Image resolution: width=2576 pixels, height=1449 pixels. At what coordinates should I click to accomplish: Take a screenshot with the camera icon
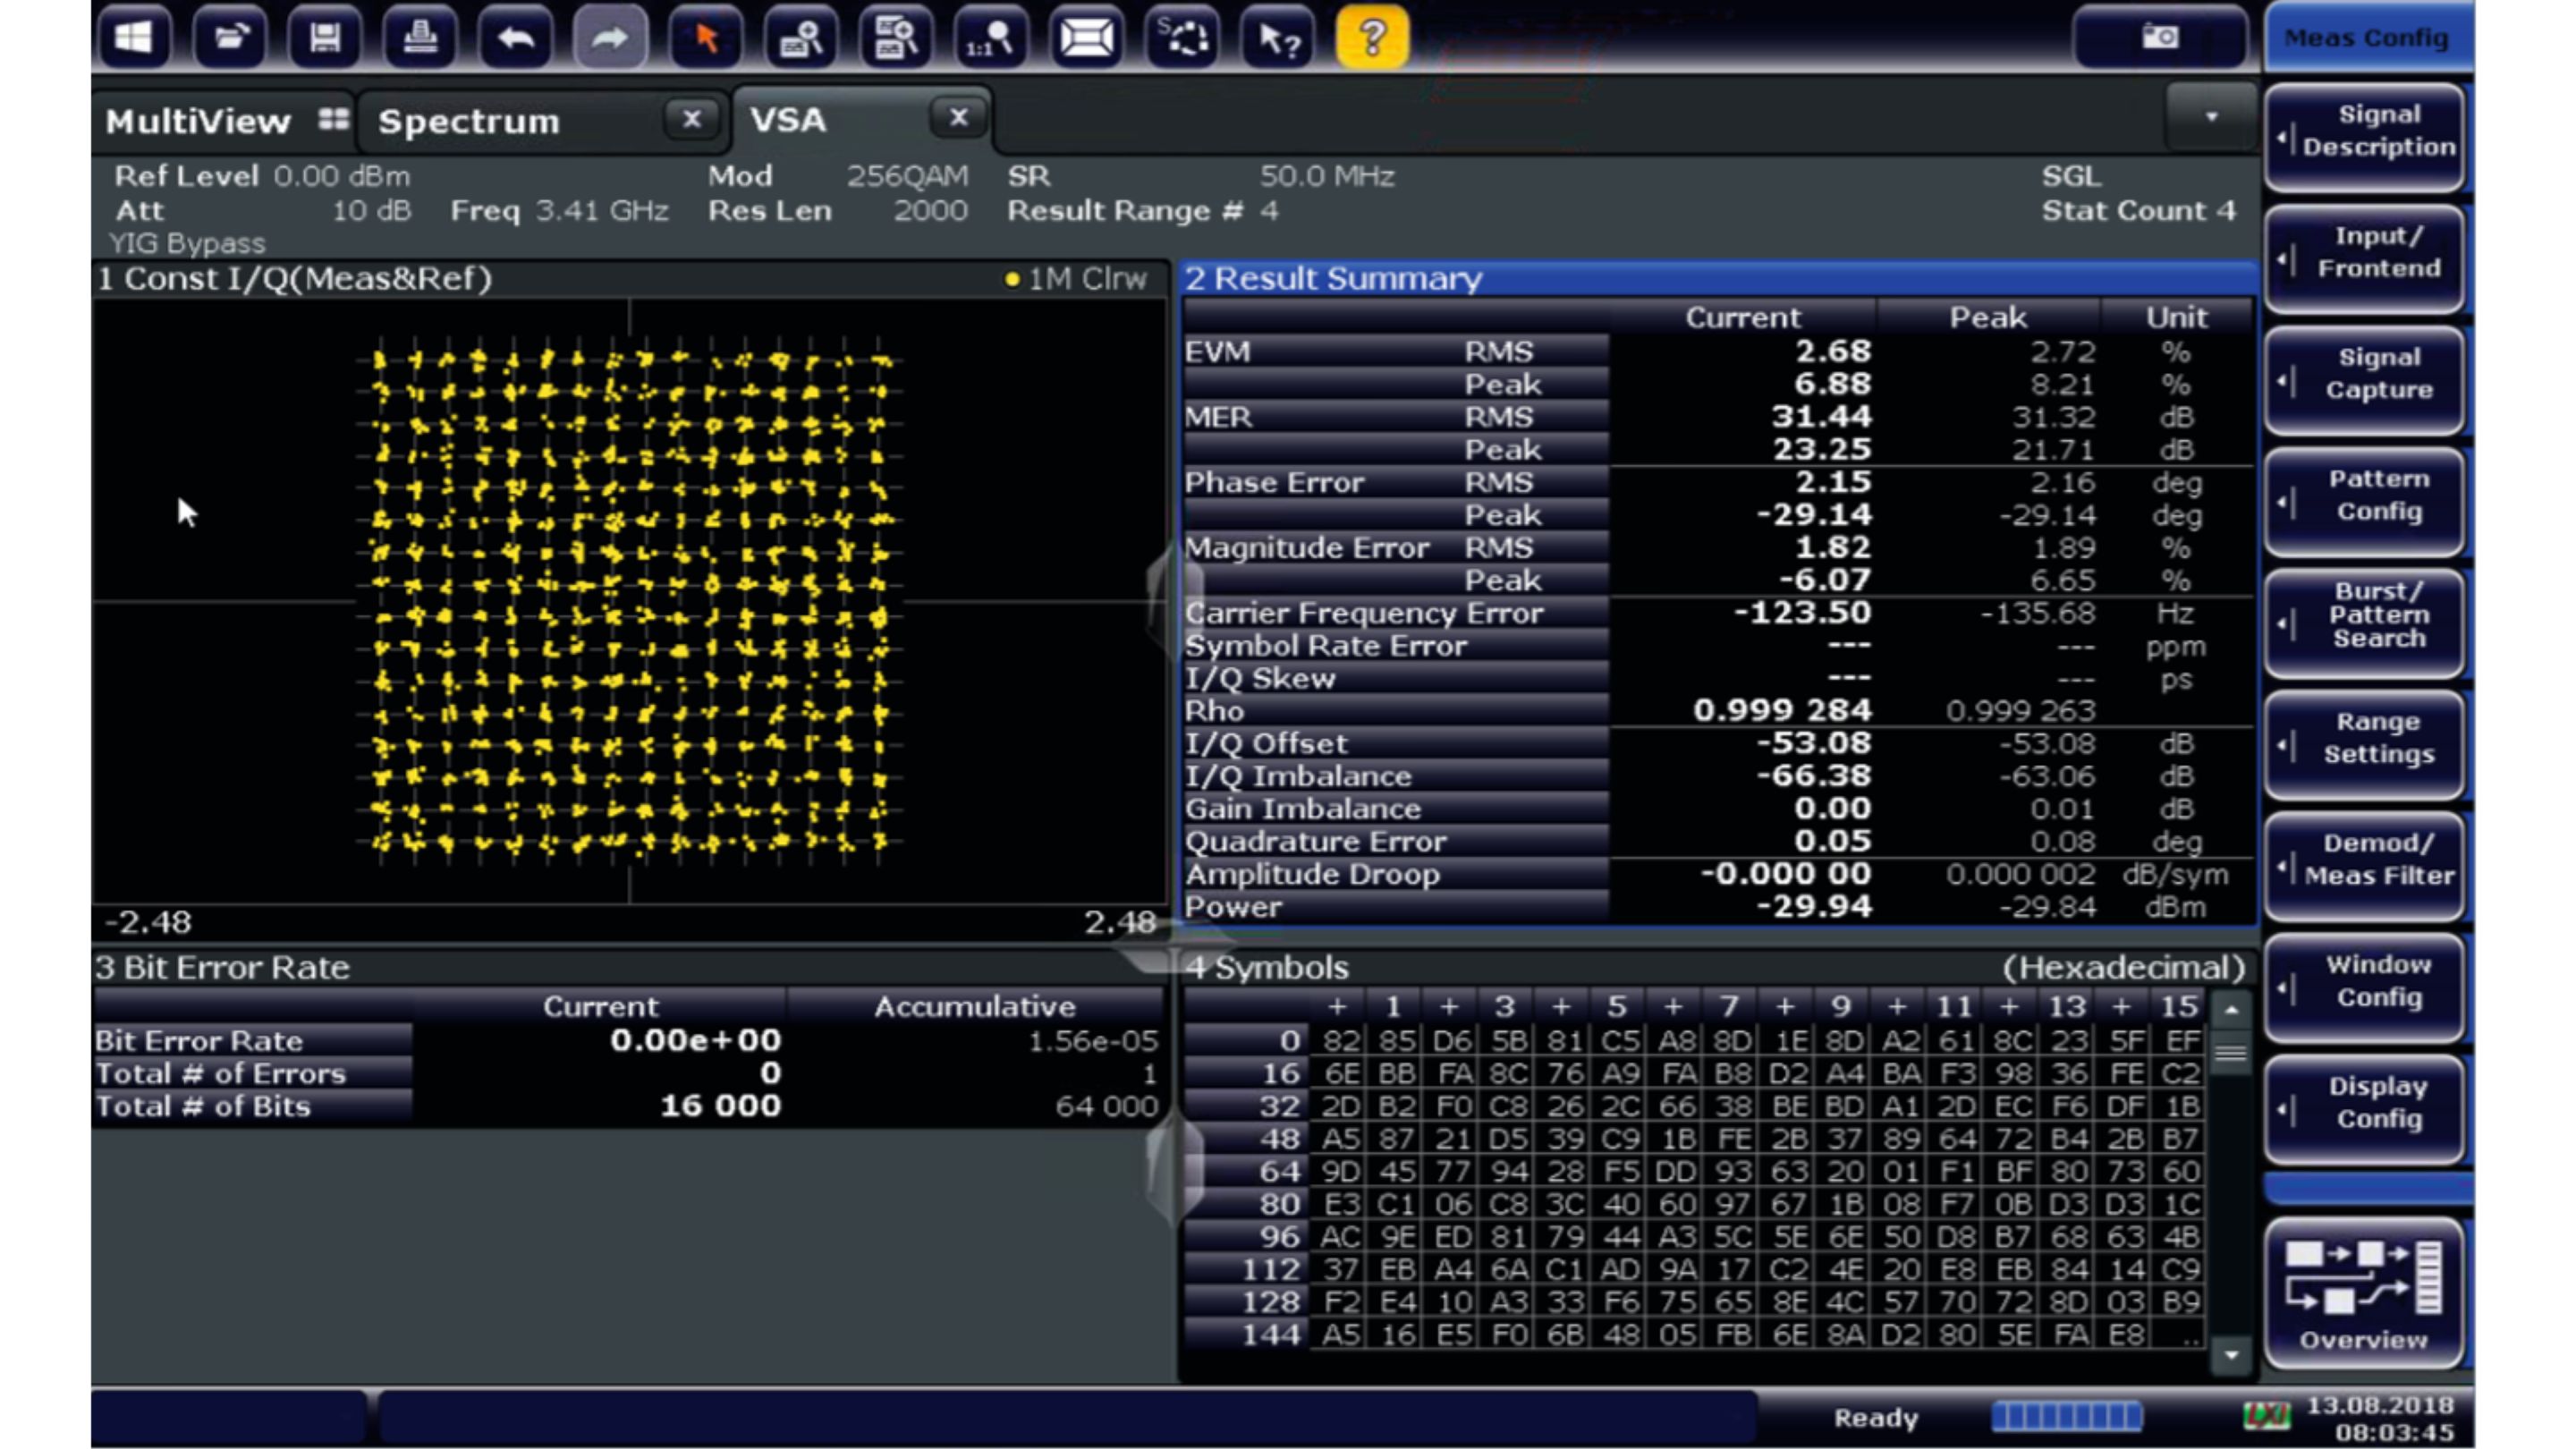click(x=2160, y=38)
